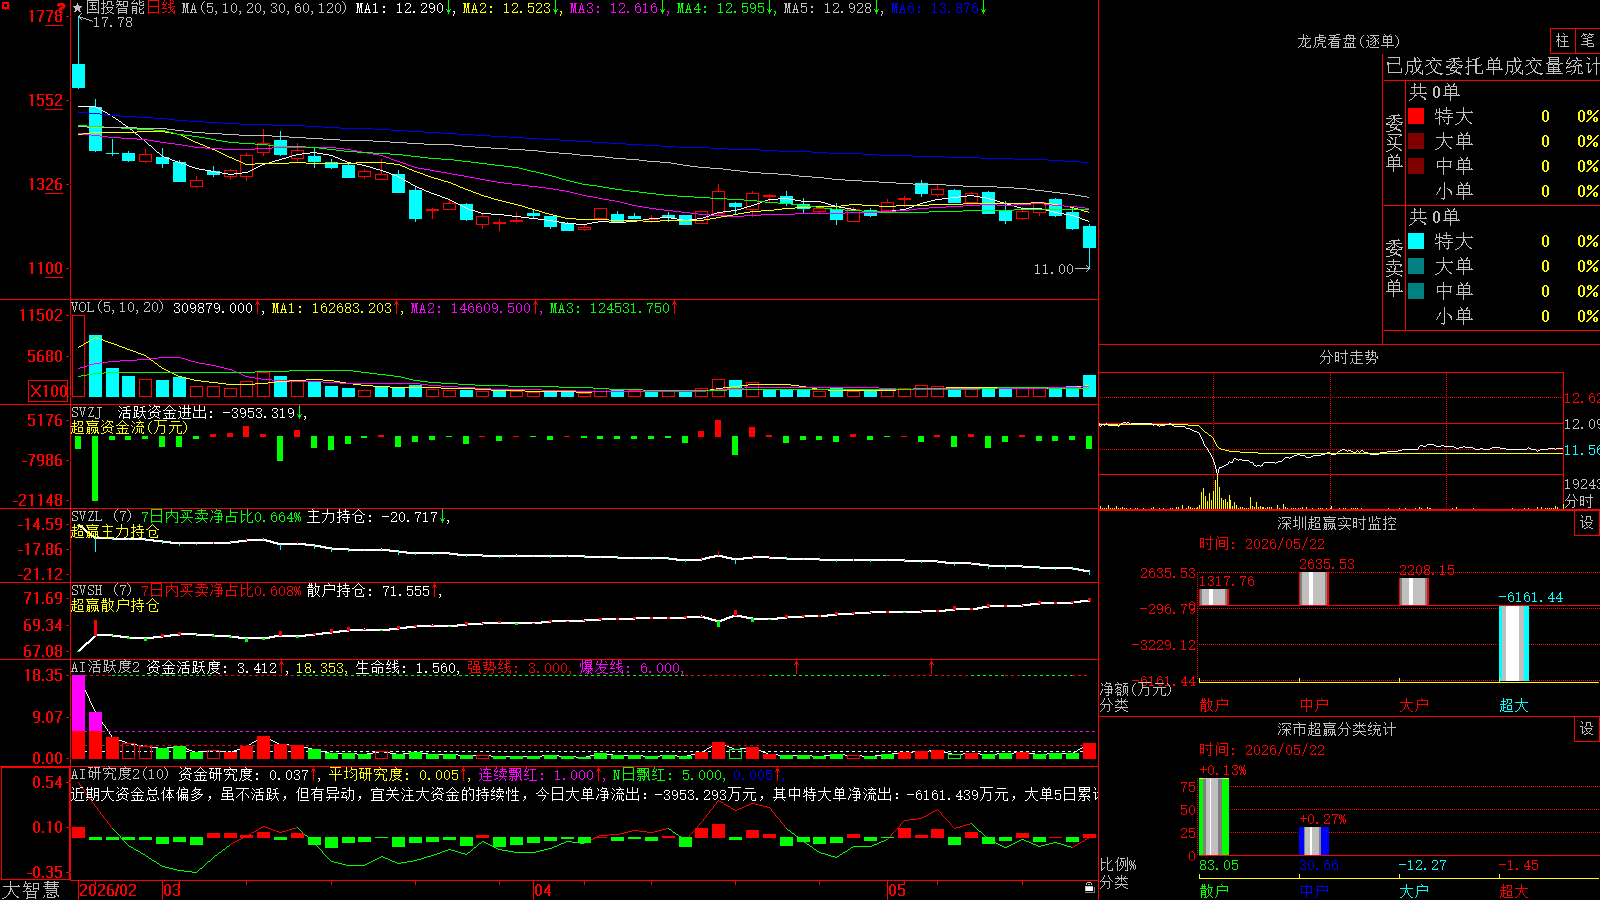Click the 龙虎看盘(逐单) panel title

tap(1348, 41)
